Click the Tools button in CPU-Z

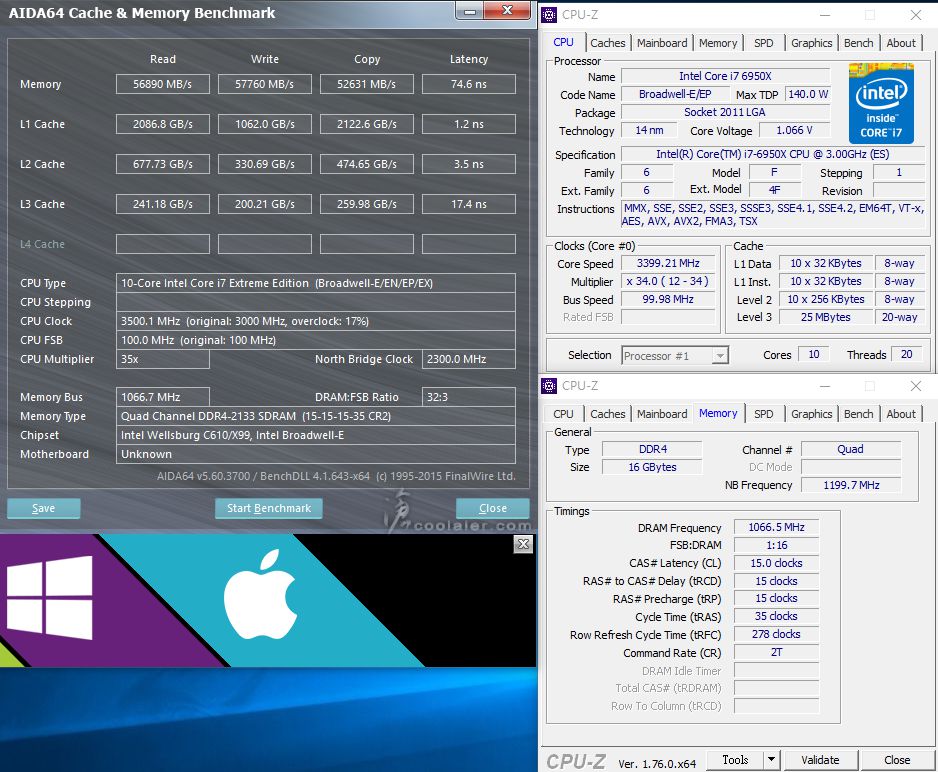tap(735, 759)
